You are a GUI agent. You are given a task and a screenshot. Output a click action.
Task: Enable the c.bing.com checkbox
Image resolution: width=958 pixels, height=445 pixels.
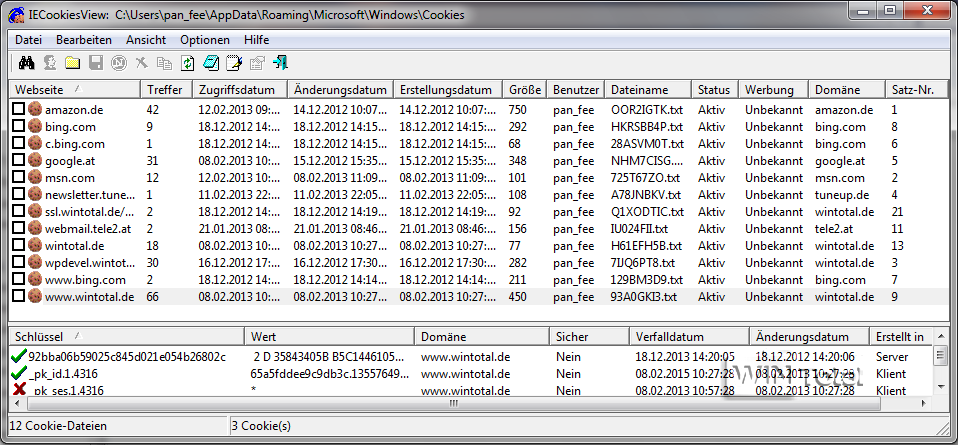point(18,143)
